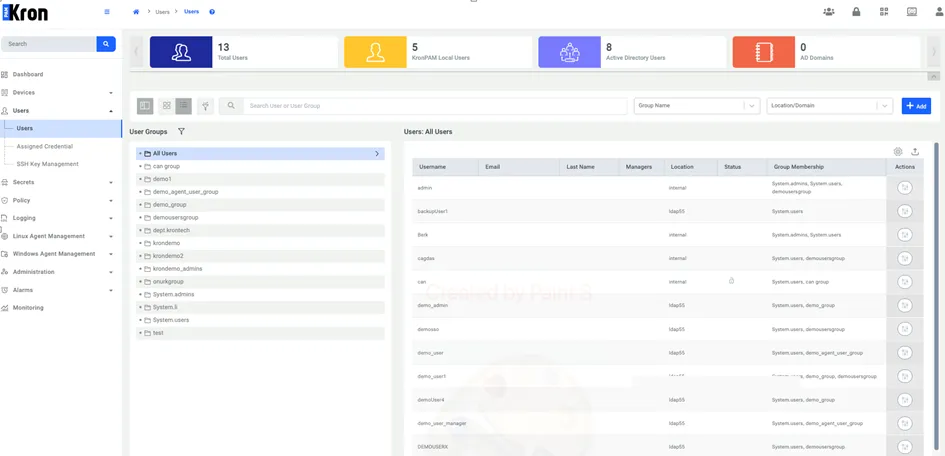Collapse the Users sidebar menu

(111, 111)
